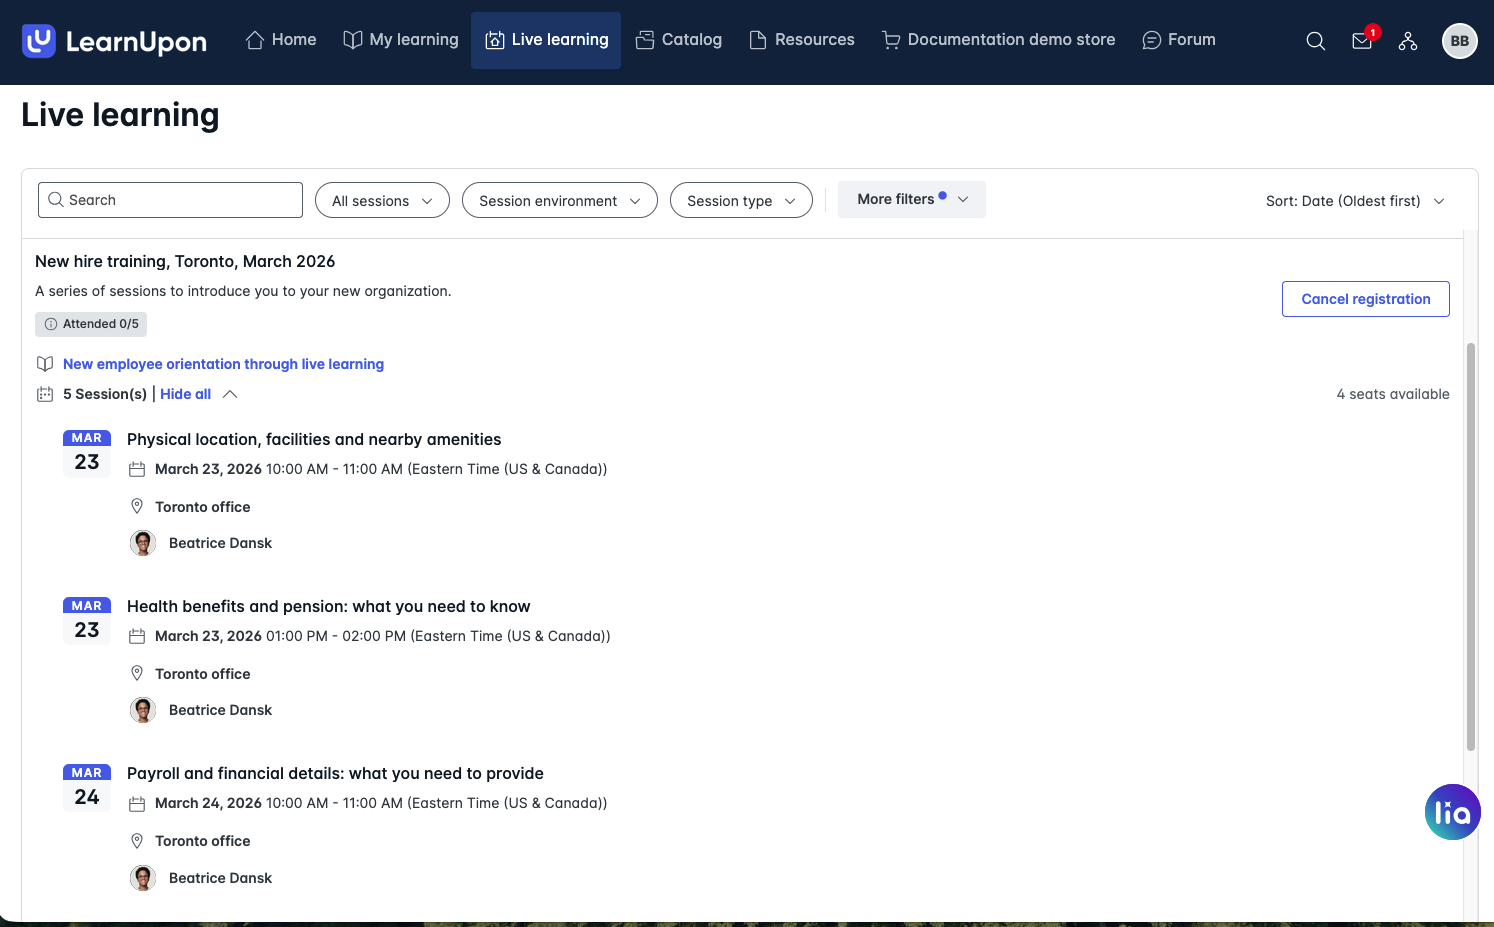1494x927 pixels.
Task: Click the "4 seats available" text
Action: coord(1393,394)
